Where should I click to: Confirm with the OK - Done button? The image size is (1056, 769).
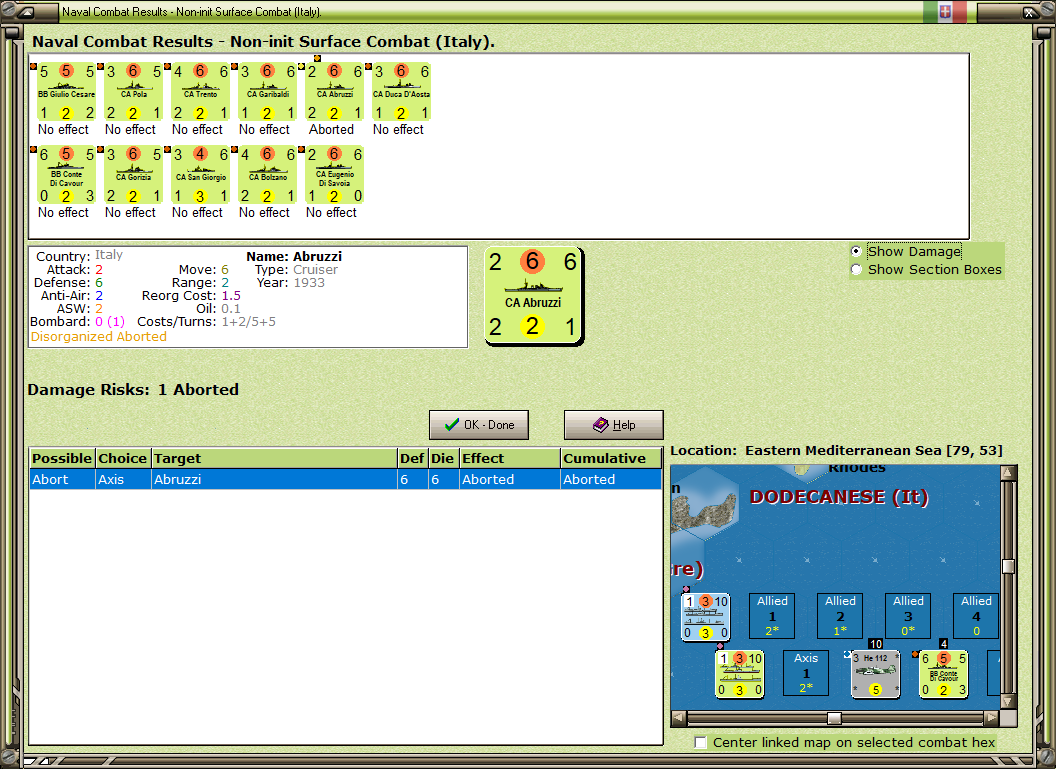pyautogui.click(x=479, y=425)
